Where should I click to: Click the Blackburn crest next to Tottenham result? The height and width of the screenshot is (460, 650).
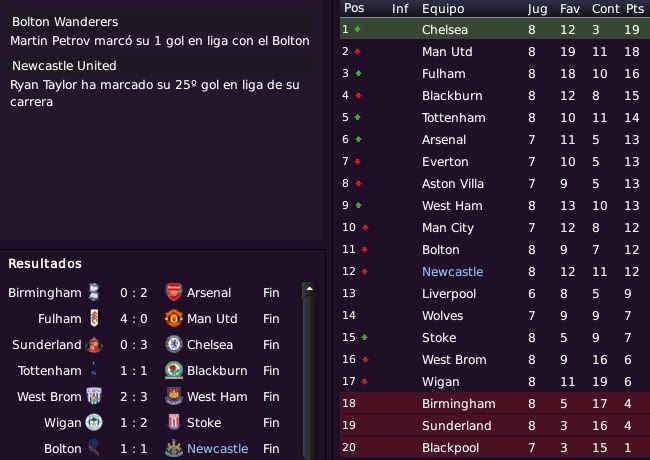[174, 370]
